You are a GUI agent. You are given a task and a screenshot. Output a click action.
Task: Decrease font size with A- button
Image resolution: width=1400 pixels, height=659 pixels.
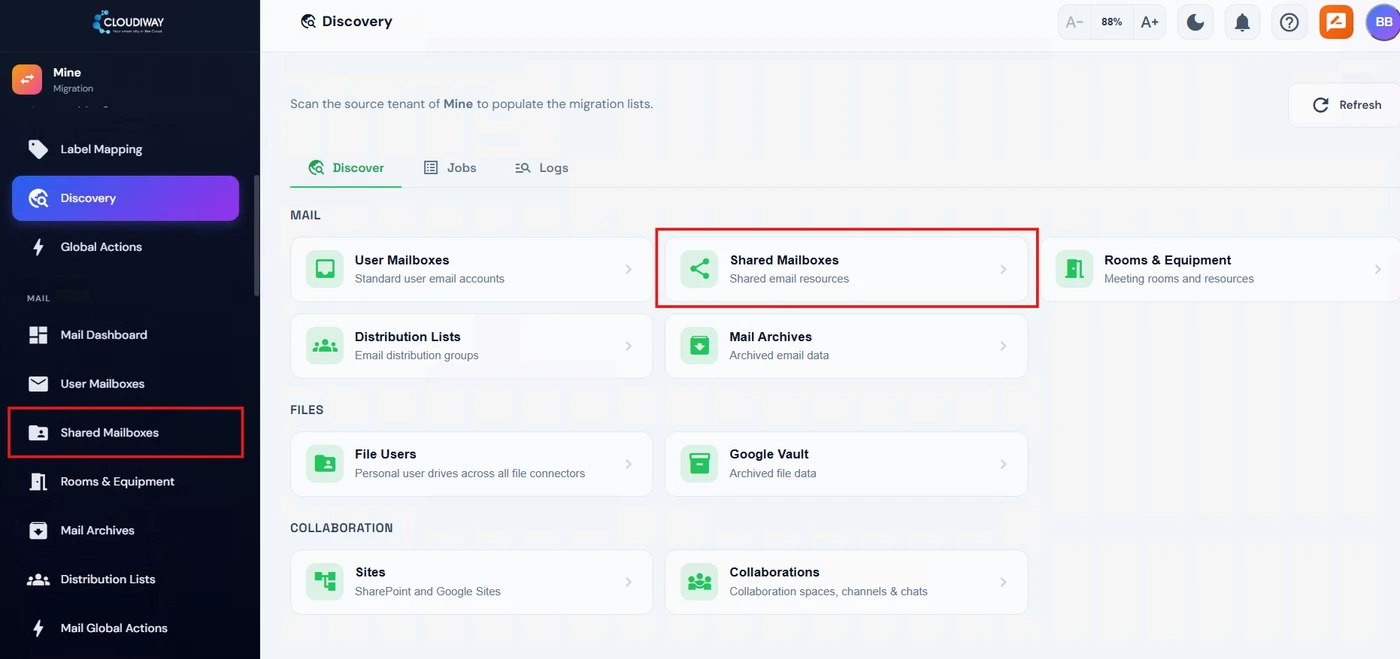[x=1075, y=22]
